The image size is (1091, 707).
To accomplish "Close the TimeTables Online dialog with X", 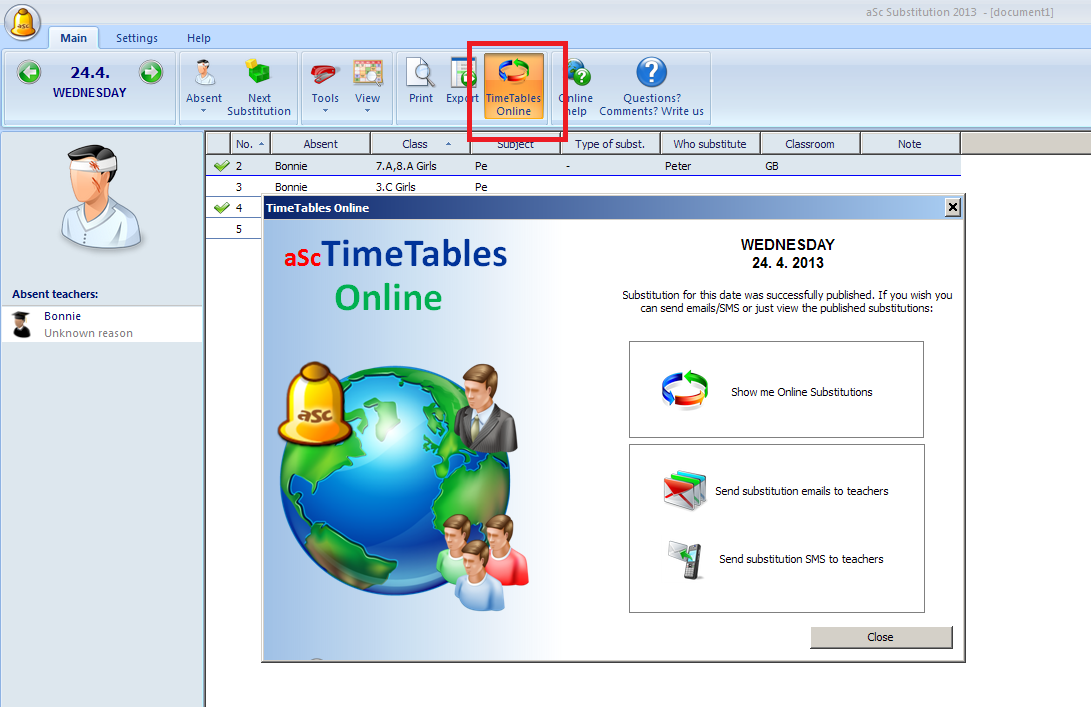I will 953,207.
